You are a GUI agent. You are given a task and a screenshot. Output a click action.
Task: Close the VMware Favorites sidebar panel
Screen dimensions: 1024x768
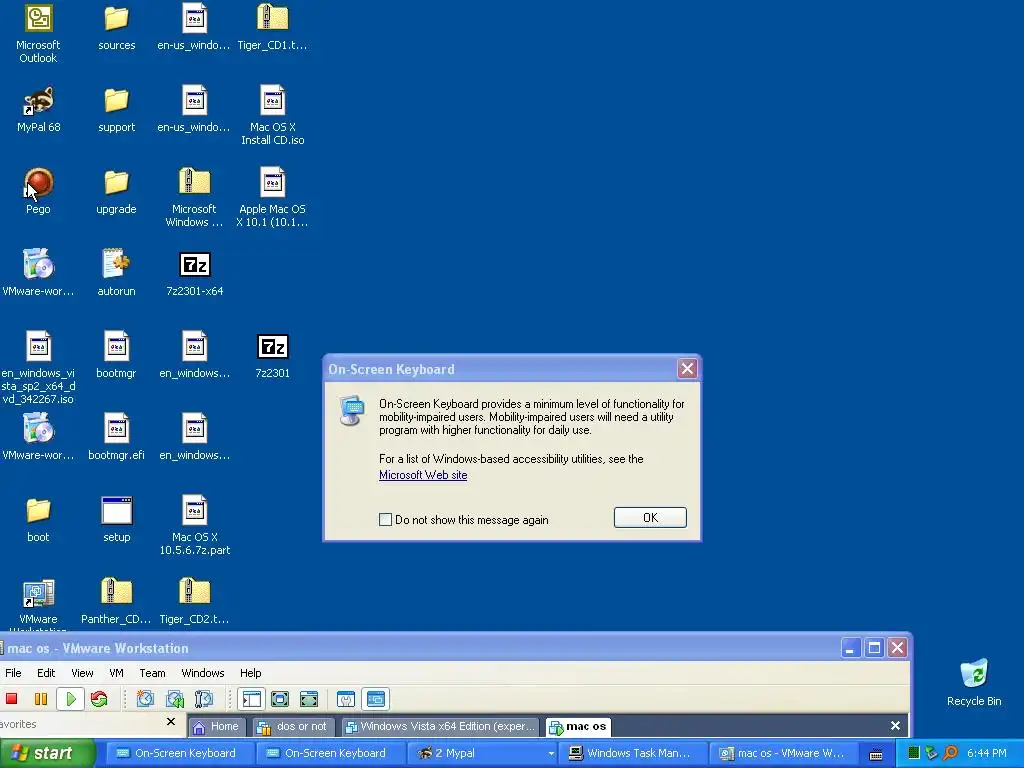pos(170,722)
